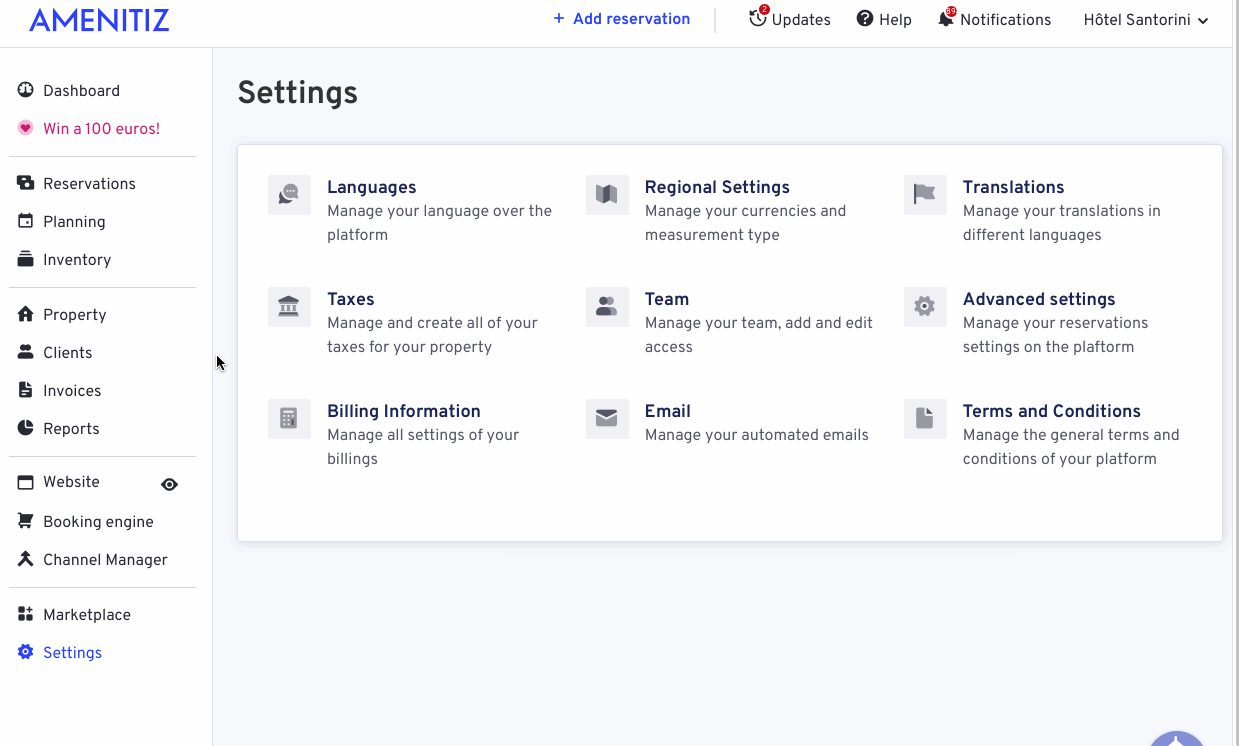Click 'Manage your automated emails' text

757,435
